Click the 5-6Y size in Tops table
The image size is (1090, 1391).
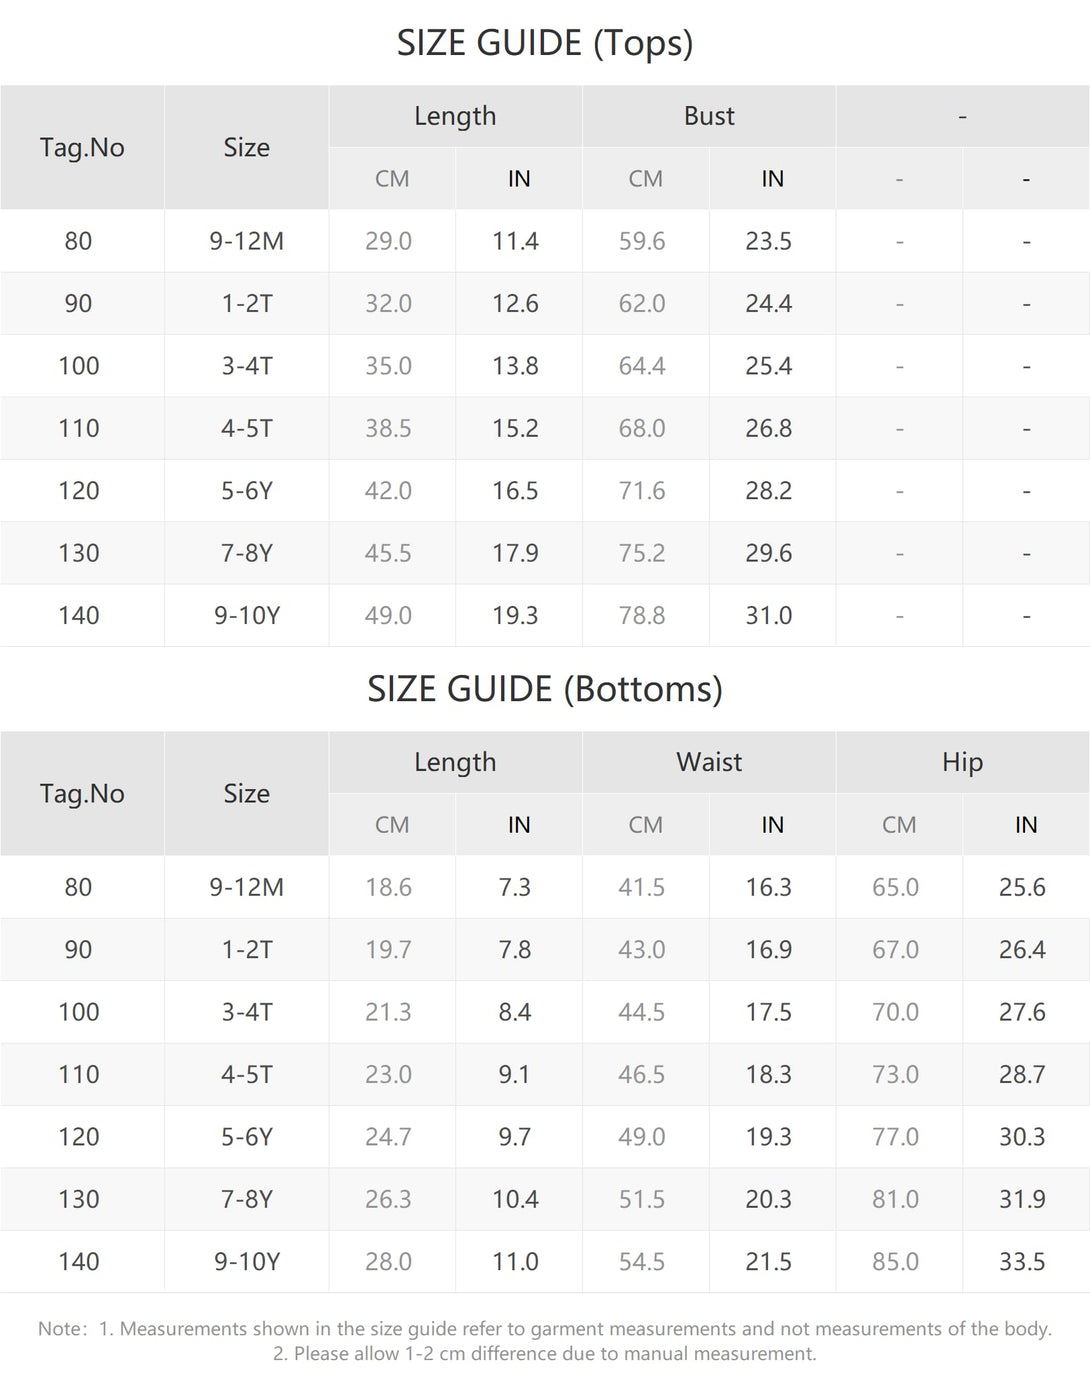pyautogui.click(x=246, y=490)
